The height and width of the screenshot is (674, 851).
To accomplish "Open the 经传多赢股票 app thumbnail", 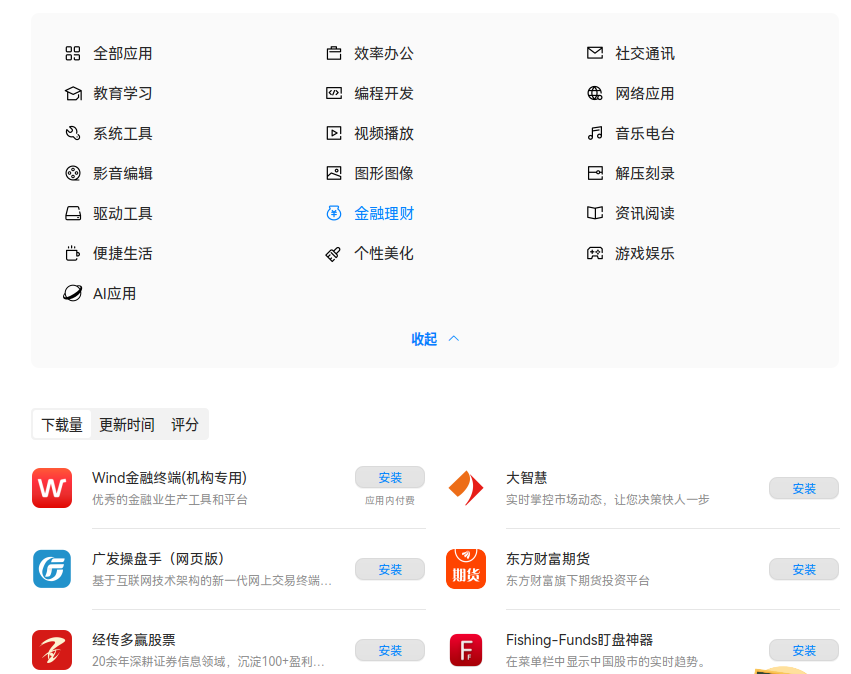I will 52,650.
